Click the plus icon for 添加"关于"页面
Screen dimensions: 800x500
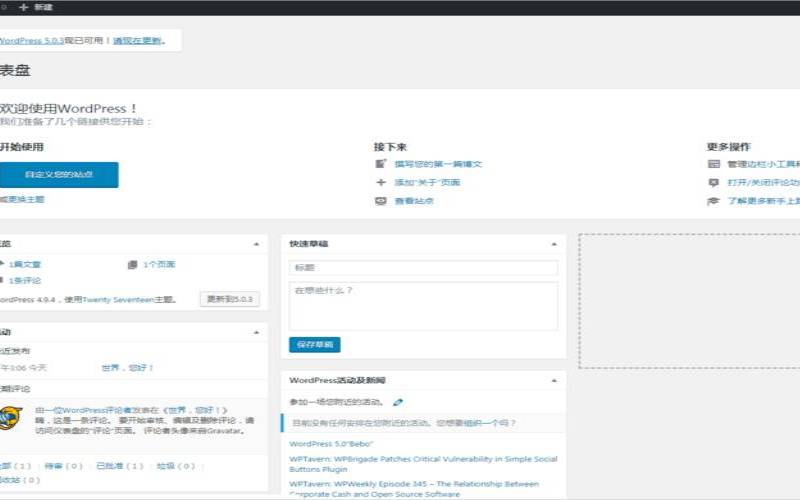(381, 182)
